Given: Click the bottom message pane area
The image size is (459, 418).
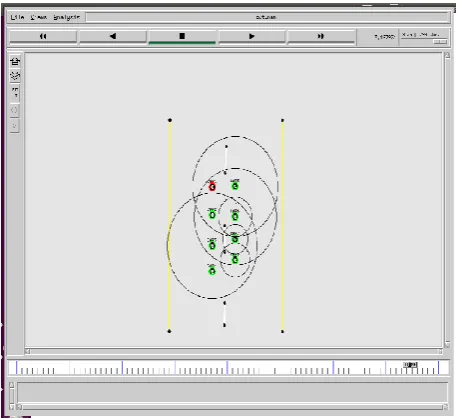Looking at the screenshot, I should point(232,392).
